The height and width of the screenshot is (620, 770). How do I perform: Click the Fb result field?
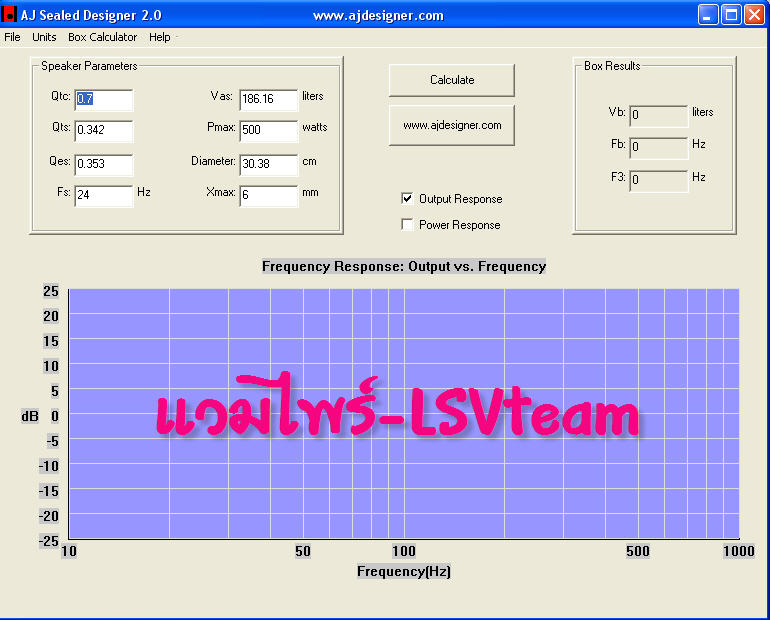pos(659,147)
